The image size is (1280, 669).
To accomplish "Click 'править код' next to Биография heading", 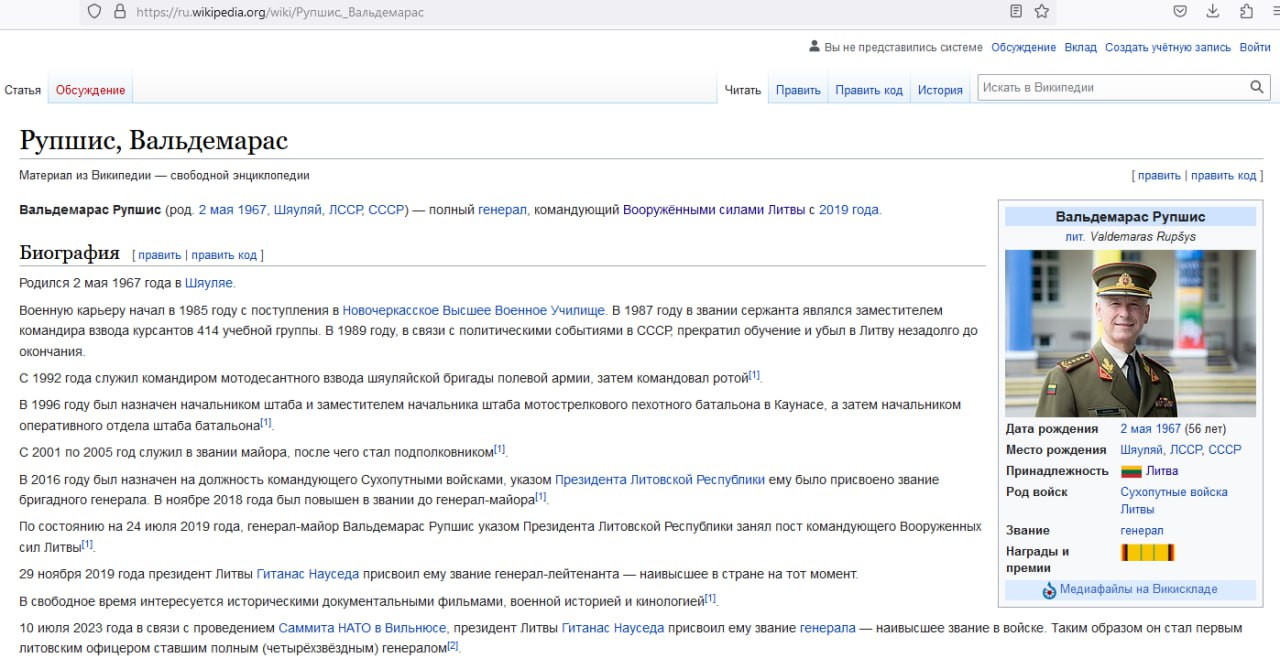I will [x=224, y=255].
